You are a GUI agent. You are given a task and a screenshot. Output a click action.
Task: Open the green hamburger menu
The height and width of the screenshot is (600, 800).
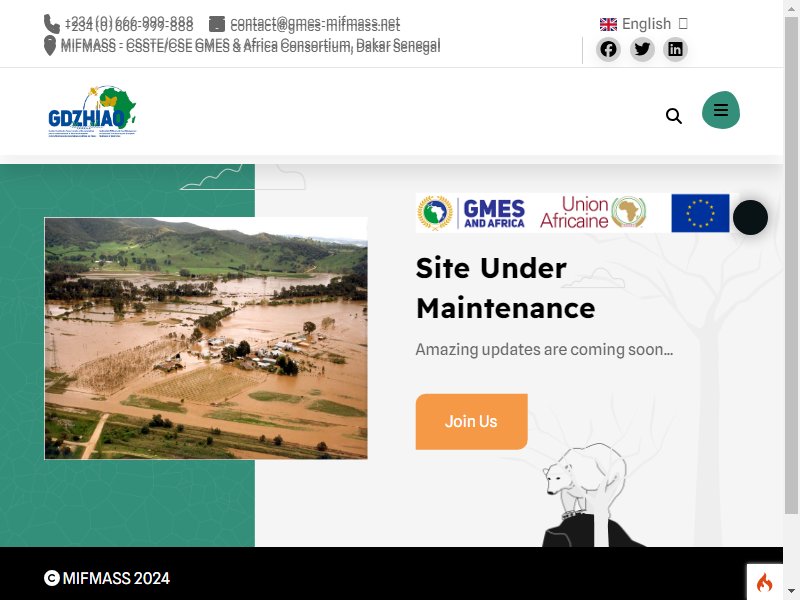(x=721, y=110)
